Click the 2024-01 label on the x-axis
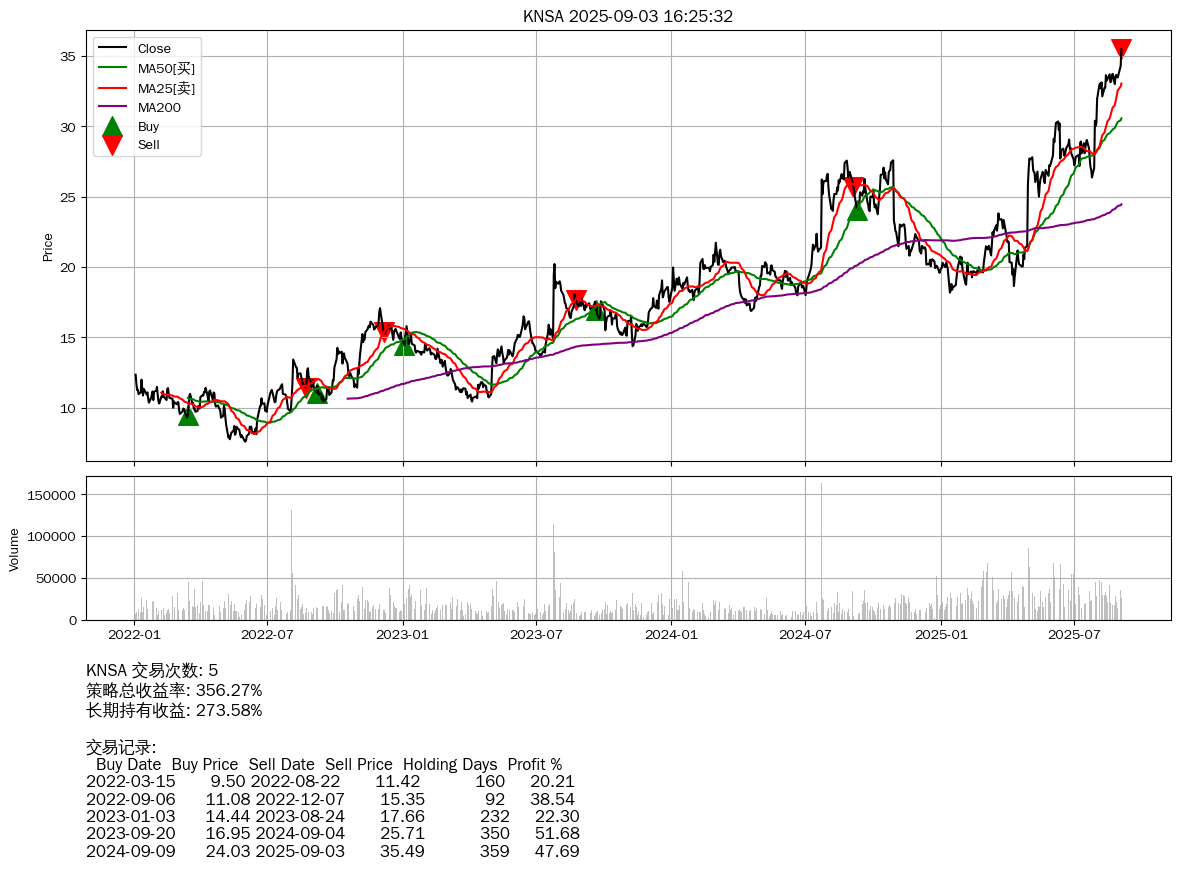 (x=671, y=634)
